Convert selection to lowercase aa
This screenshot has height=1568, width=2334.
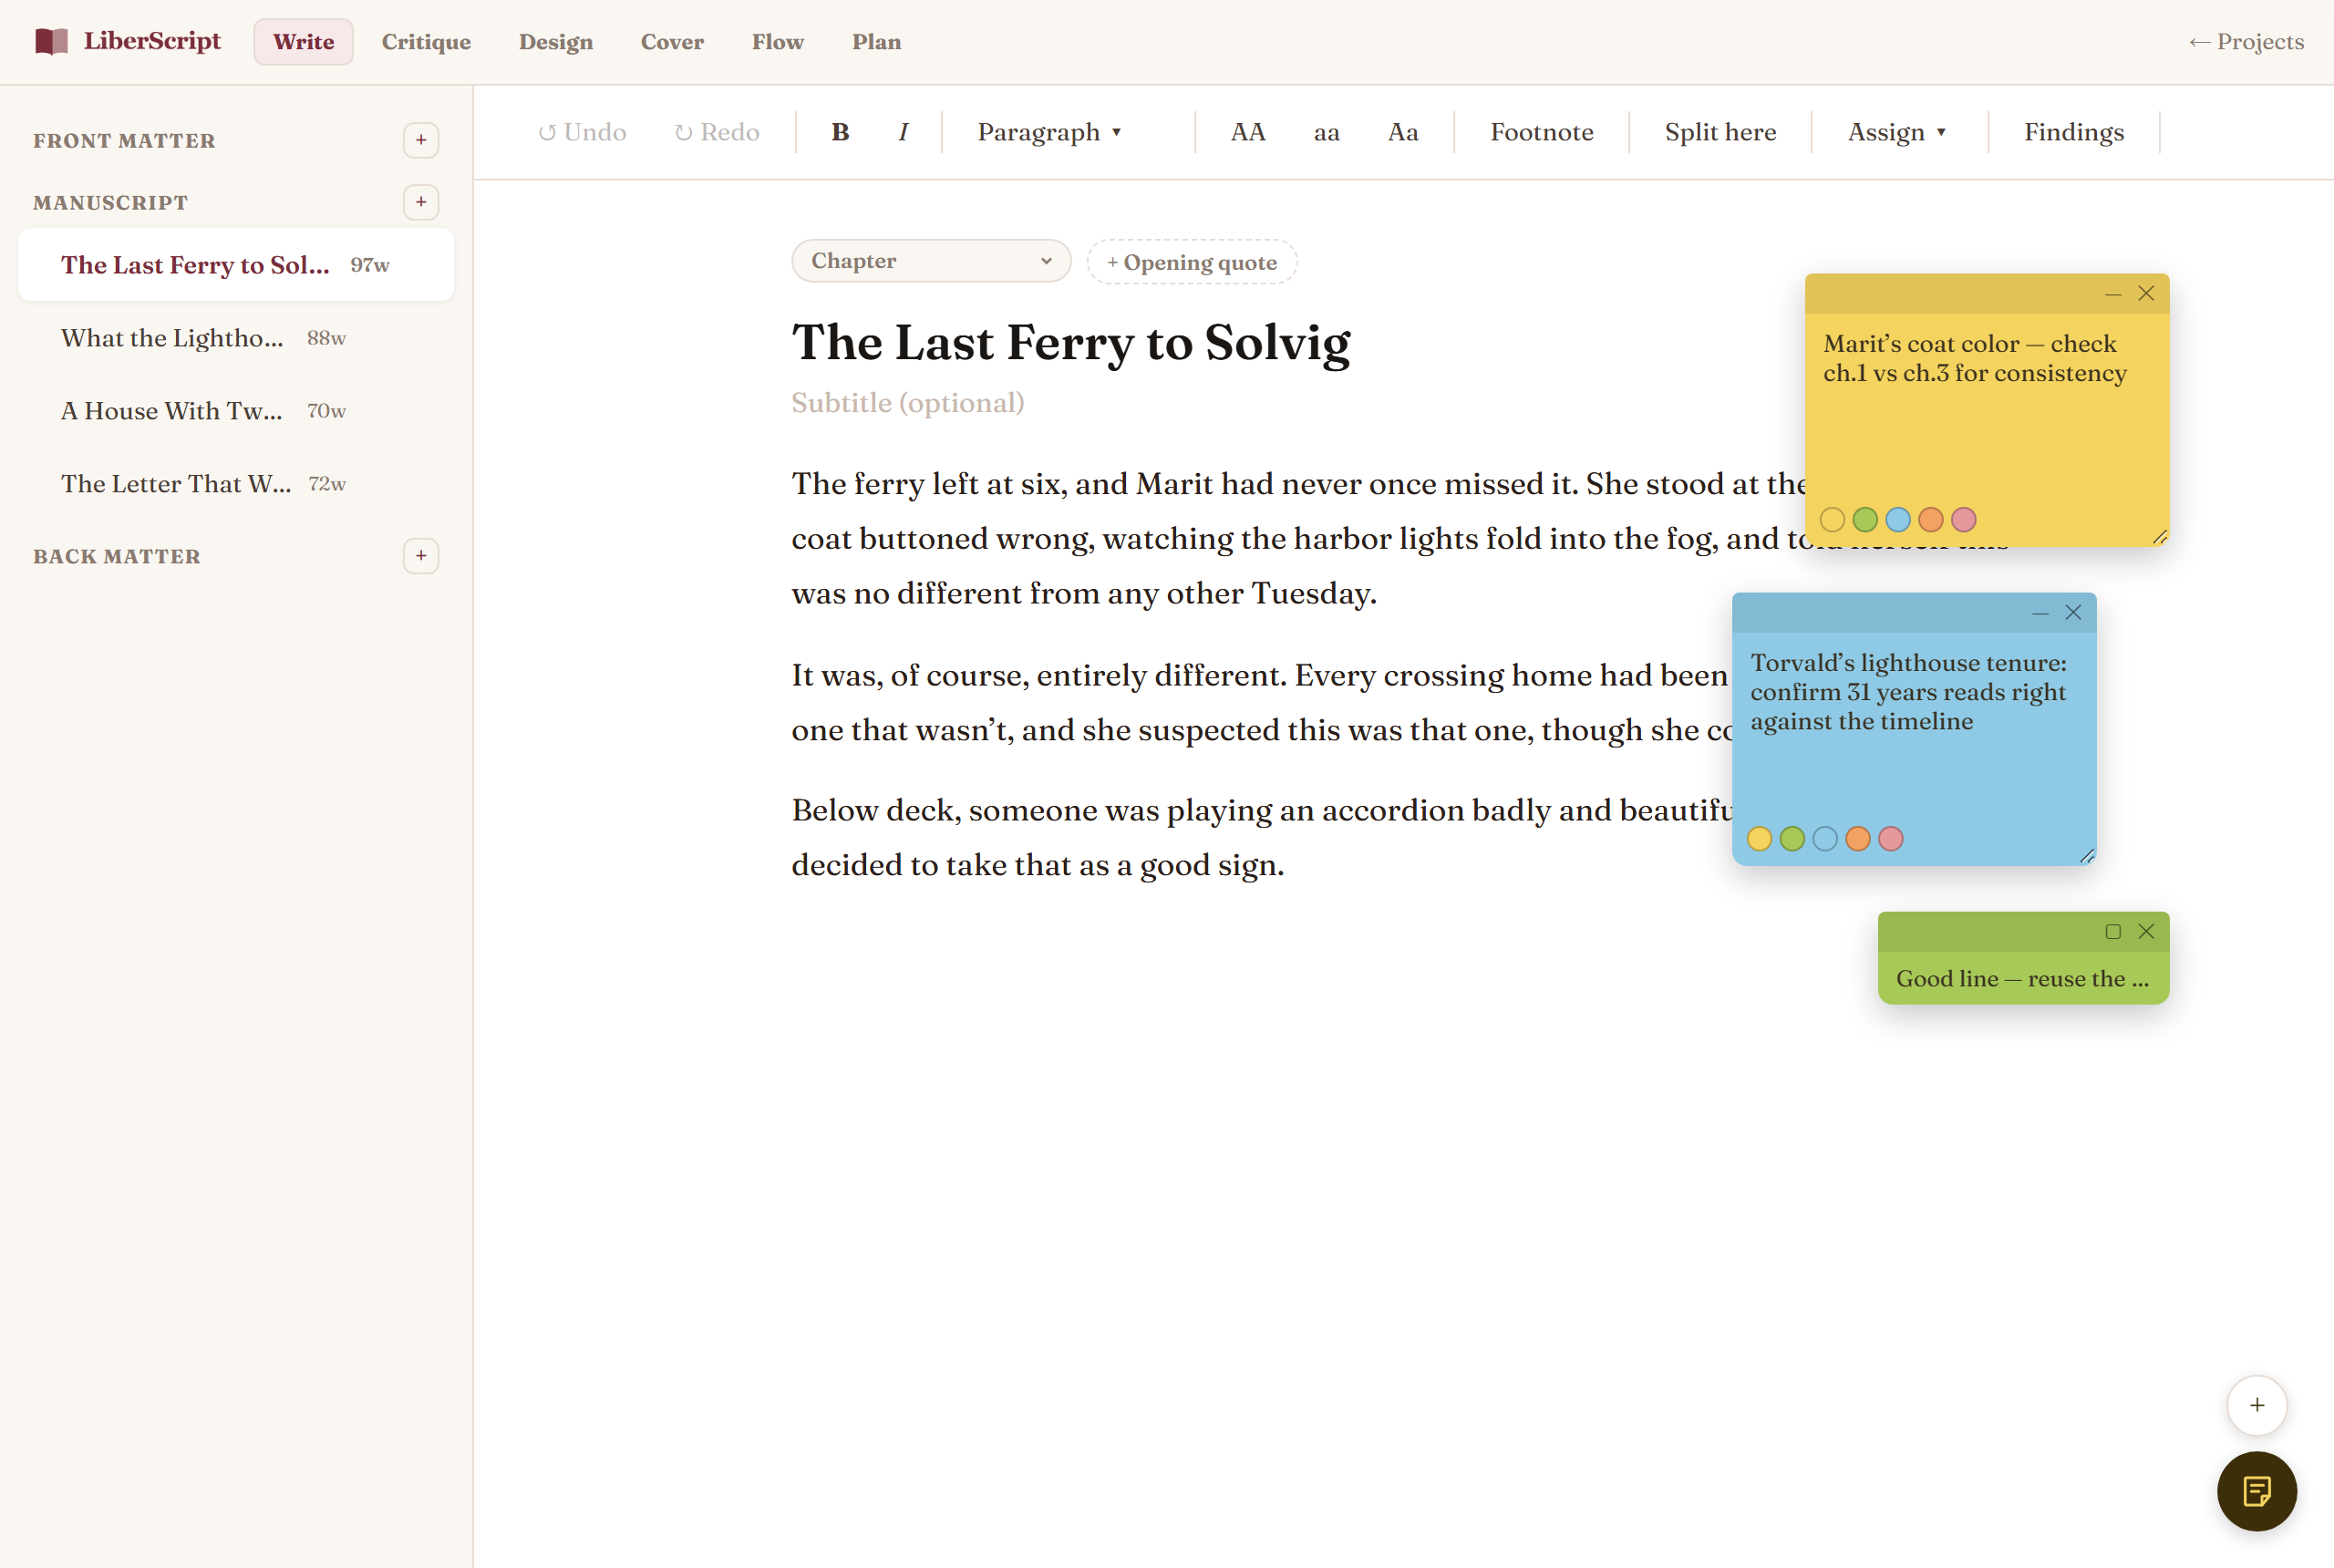coord(1326,132)
